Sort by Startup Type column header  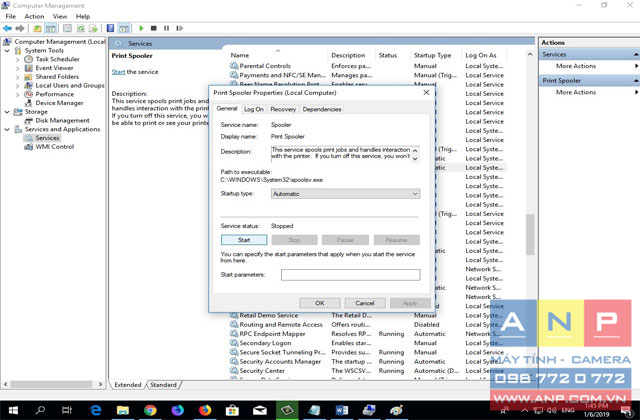click(x=432, y=55)
